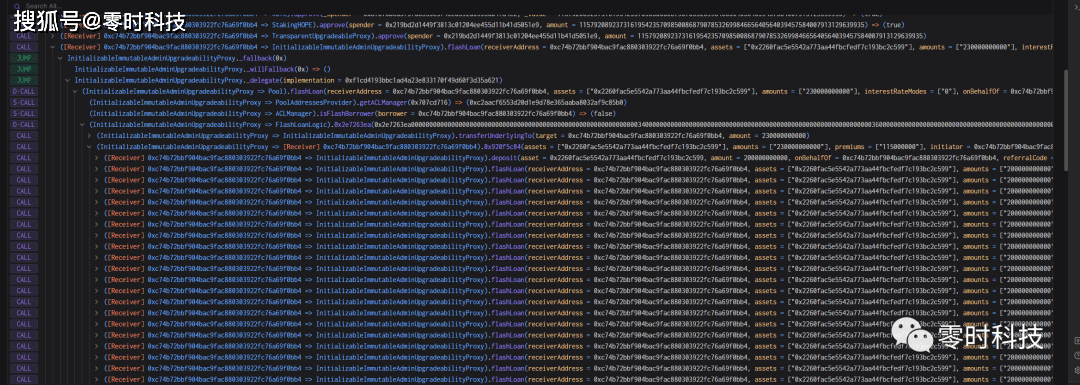
Task: Click D-CALL badge of FlashLoanLogic row
Action: 23,124
